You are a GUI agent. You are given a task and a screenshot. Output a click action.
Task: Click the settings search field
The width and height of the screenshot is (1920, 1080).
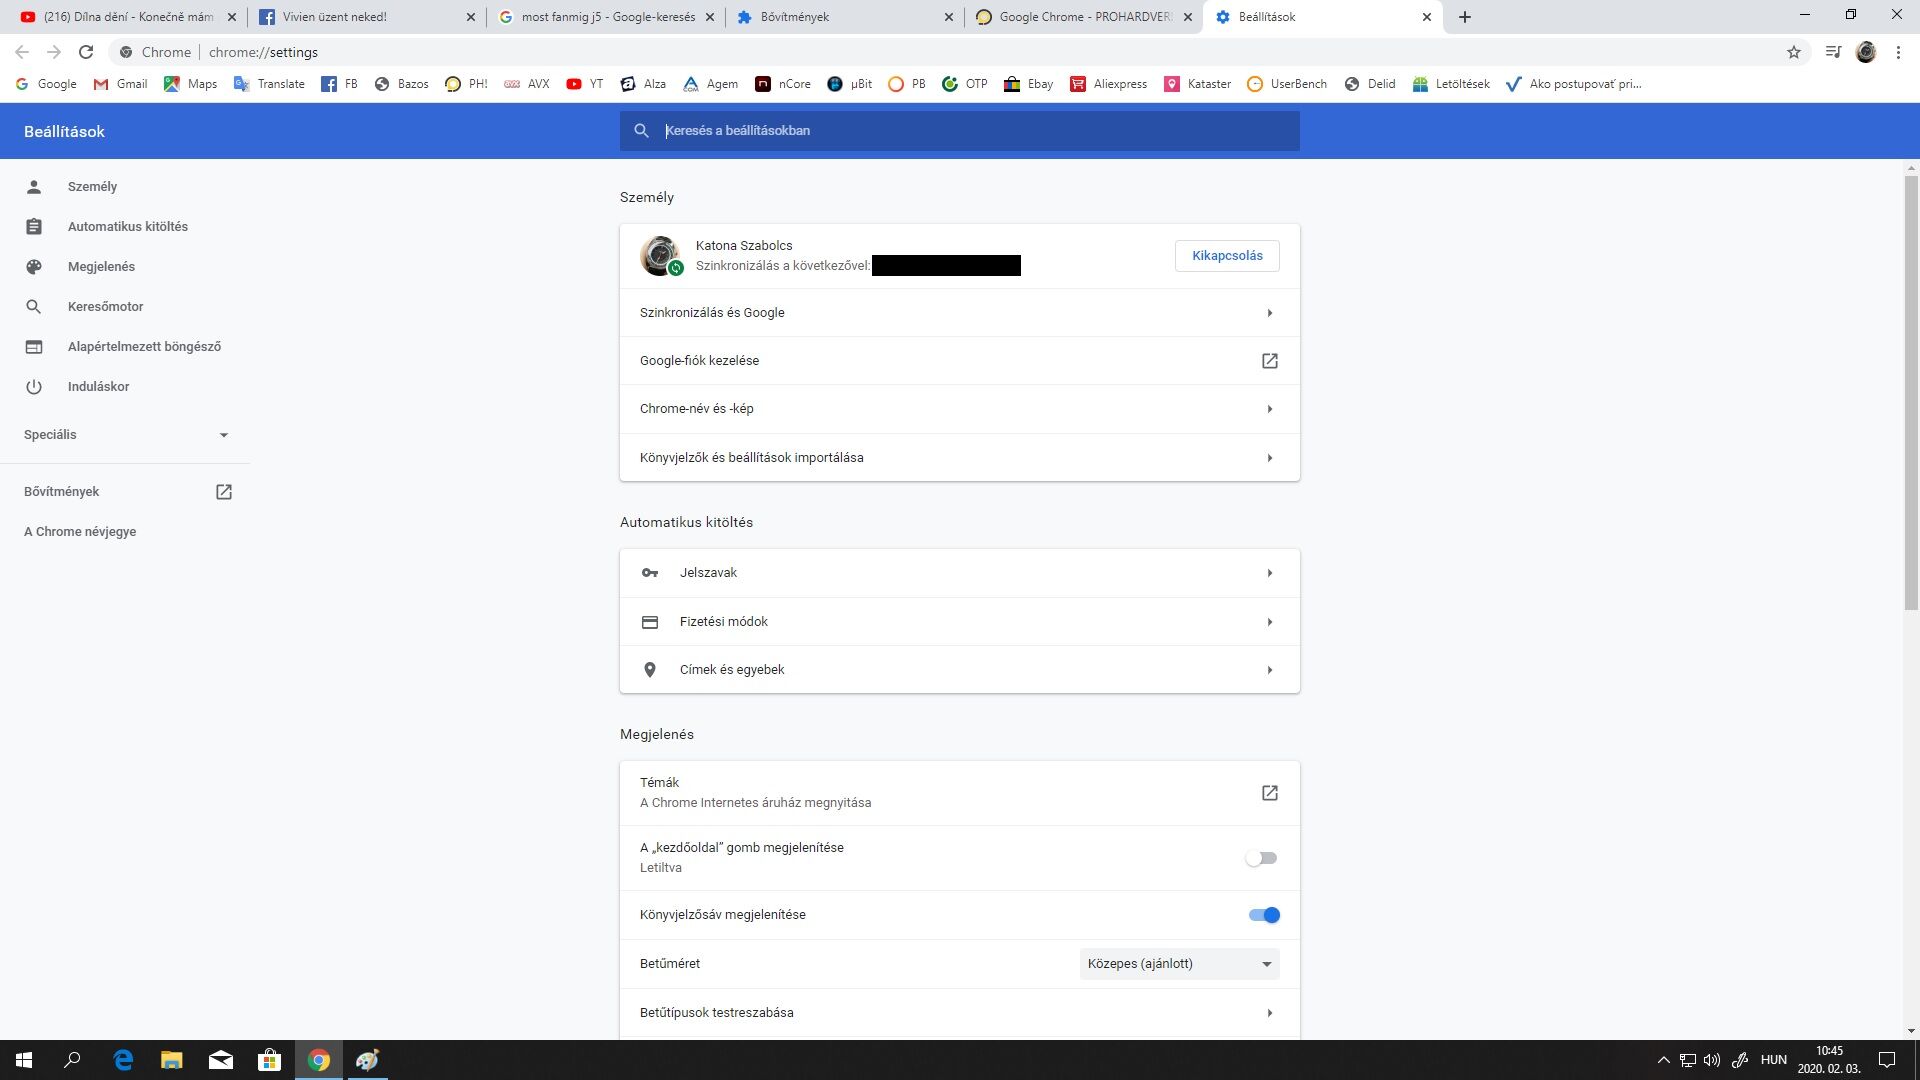point(958,131)
